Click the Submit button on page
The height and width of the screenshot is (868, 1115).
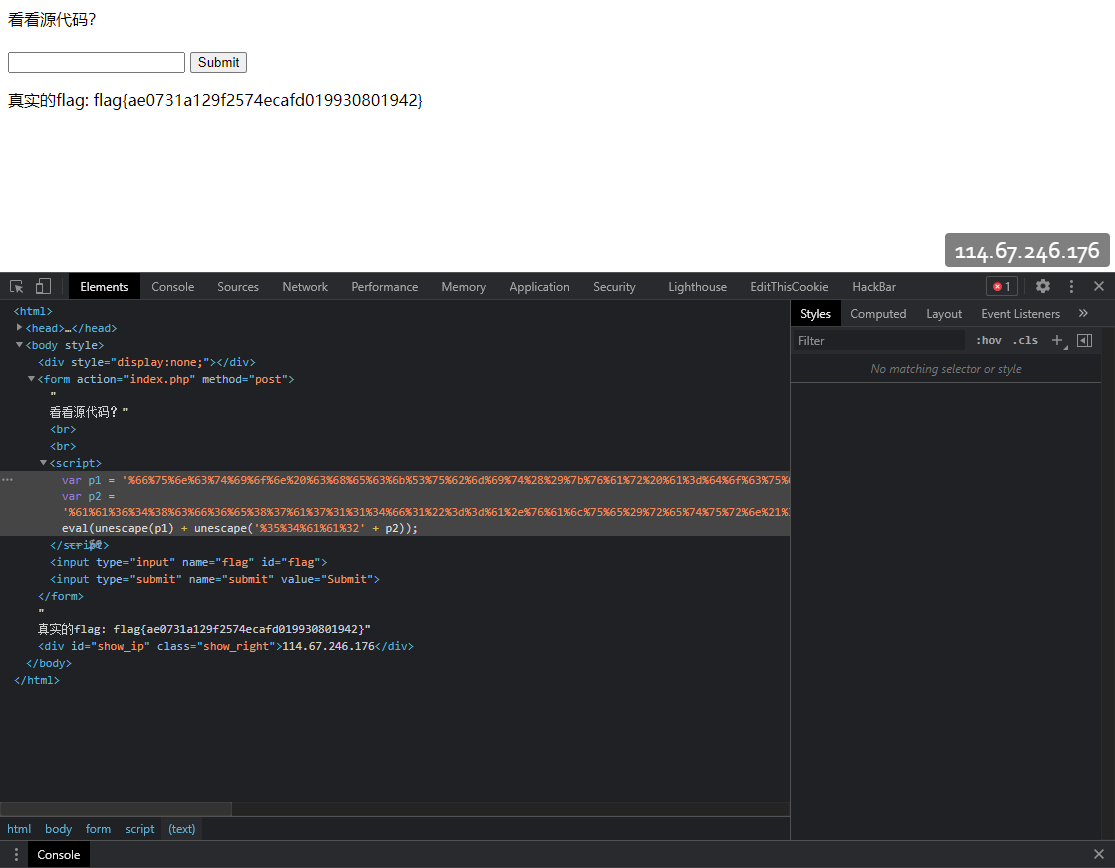coord(218,63)
